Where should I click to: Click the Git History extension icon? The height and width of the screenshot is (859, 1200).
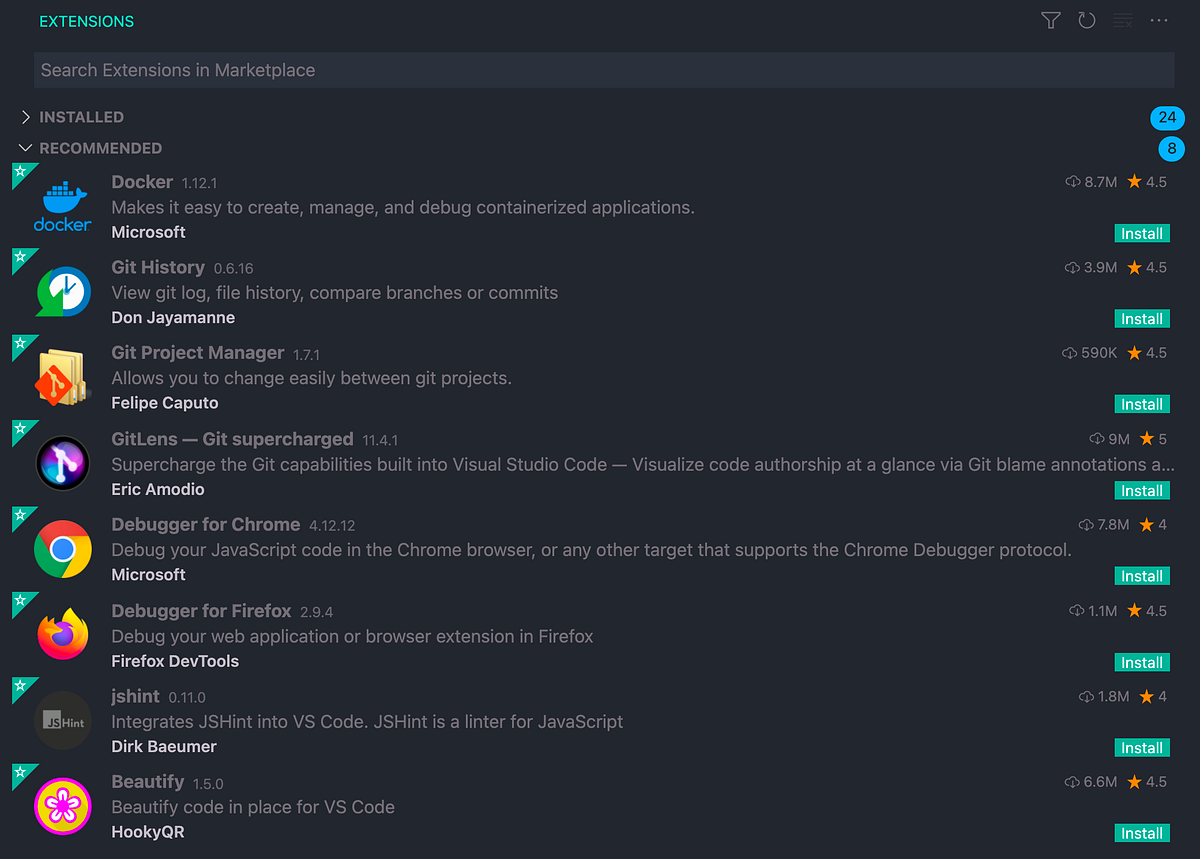coord(62,291)
